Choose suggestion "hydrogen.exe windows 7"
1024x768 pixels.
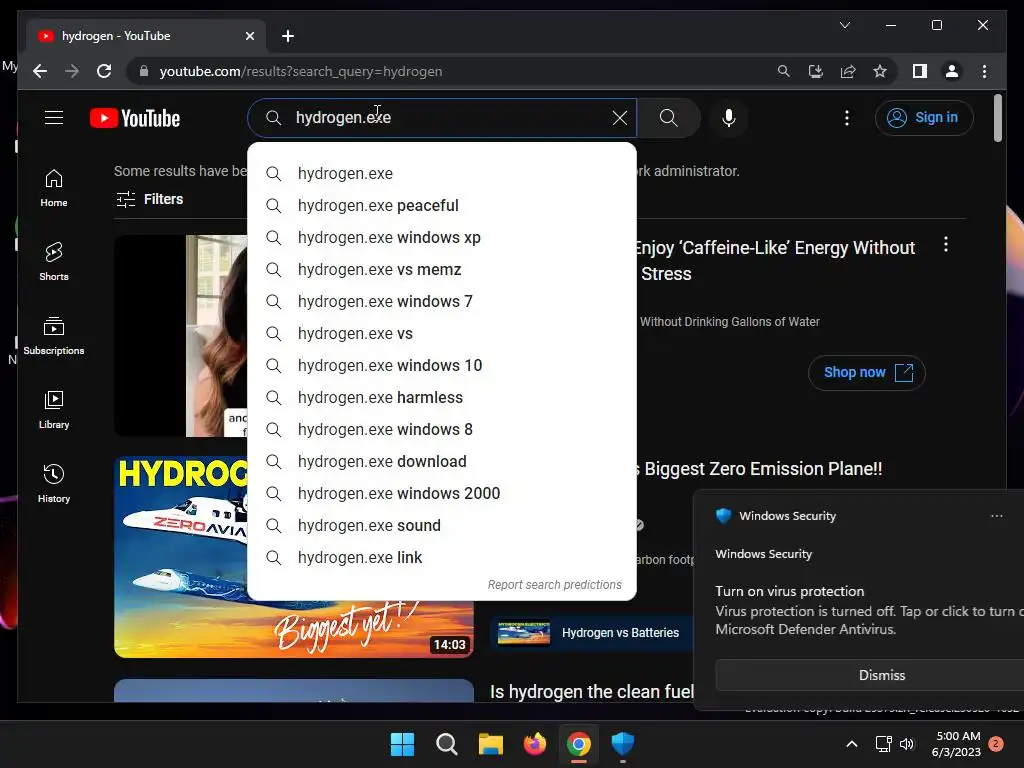click(442, 302)
